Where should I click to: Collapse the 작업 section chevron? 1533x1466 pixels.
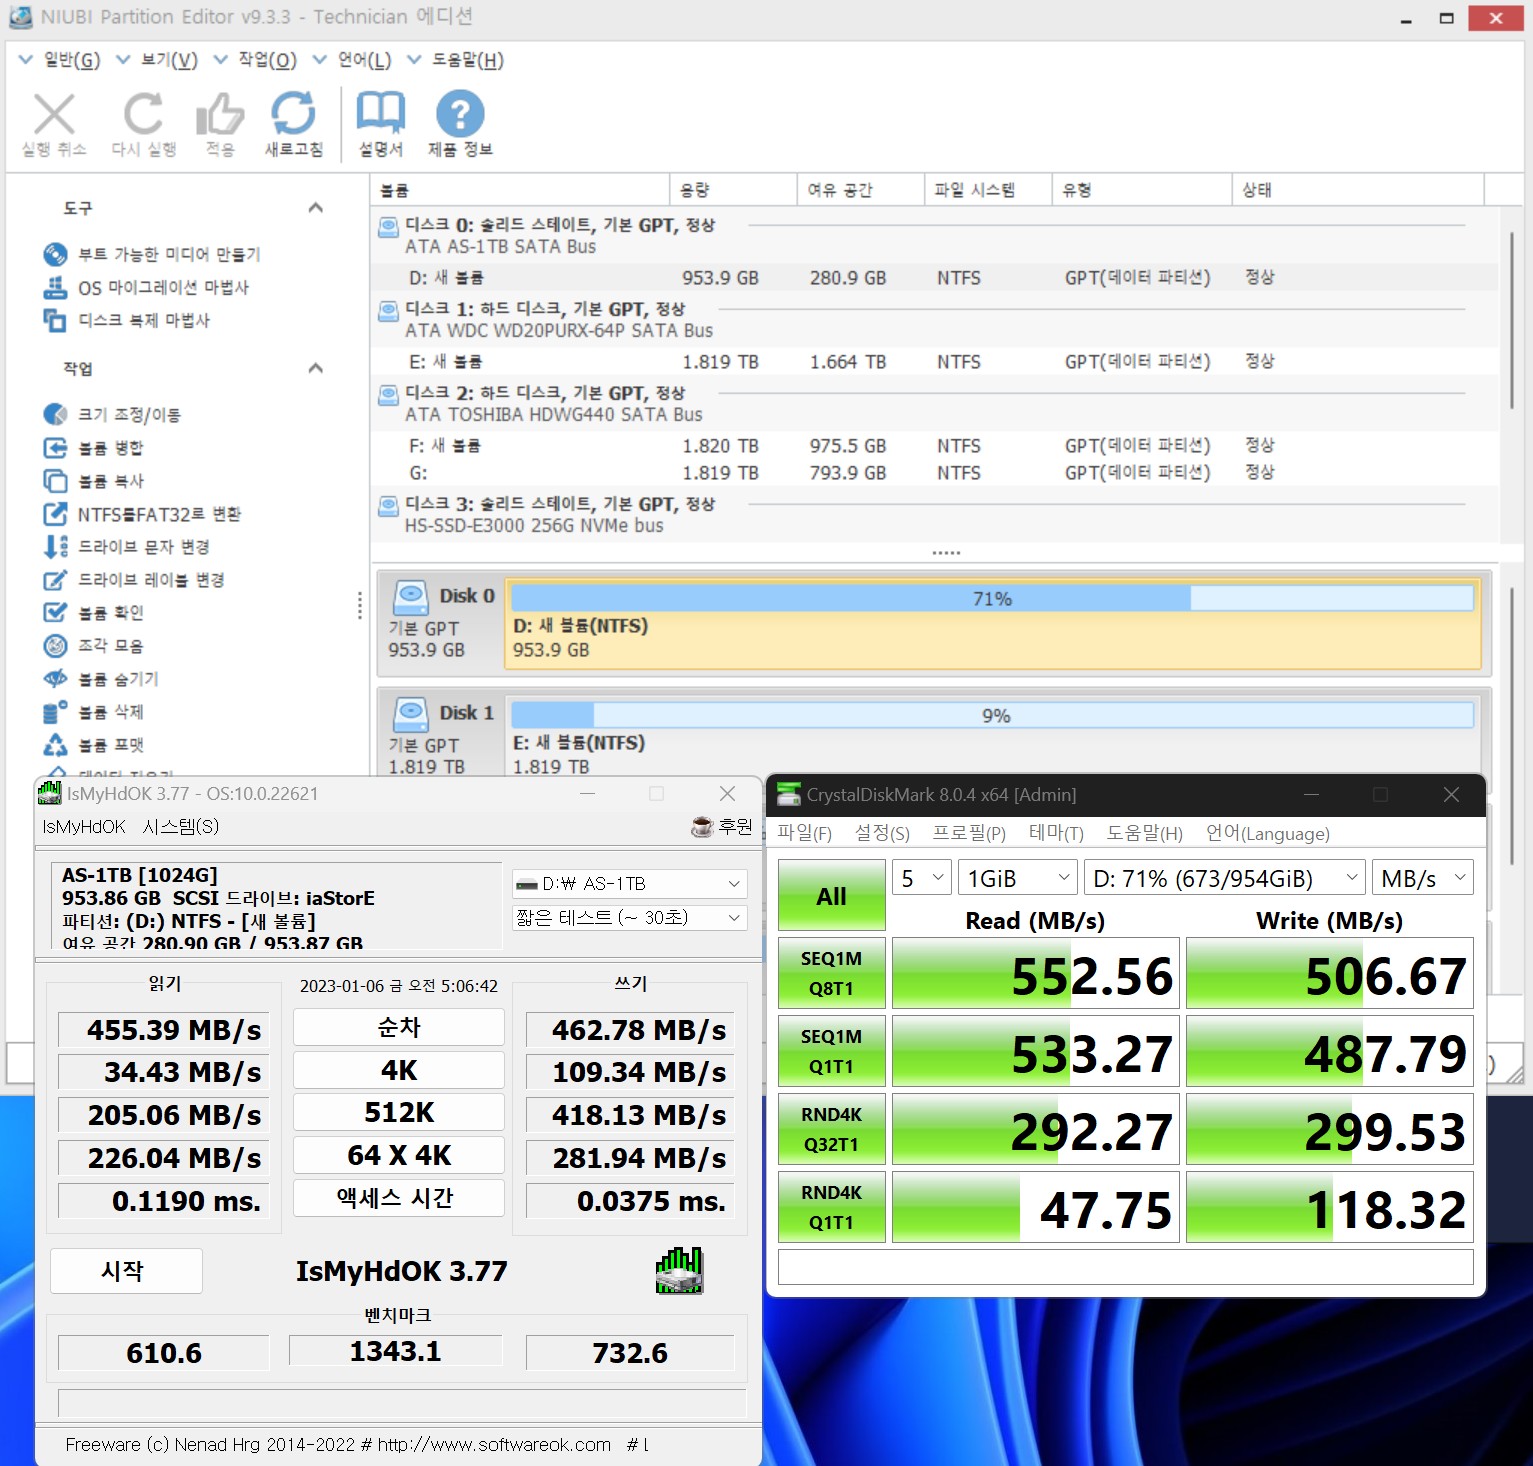pyautogui.click(x=316, y=368)
